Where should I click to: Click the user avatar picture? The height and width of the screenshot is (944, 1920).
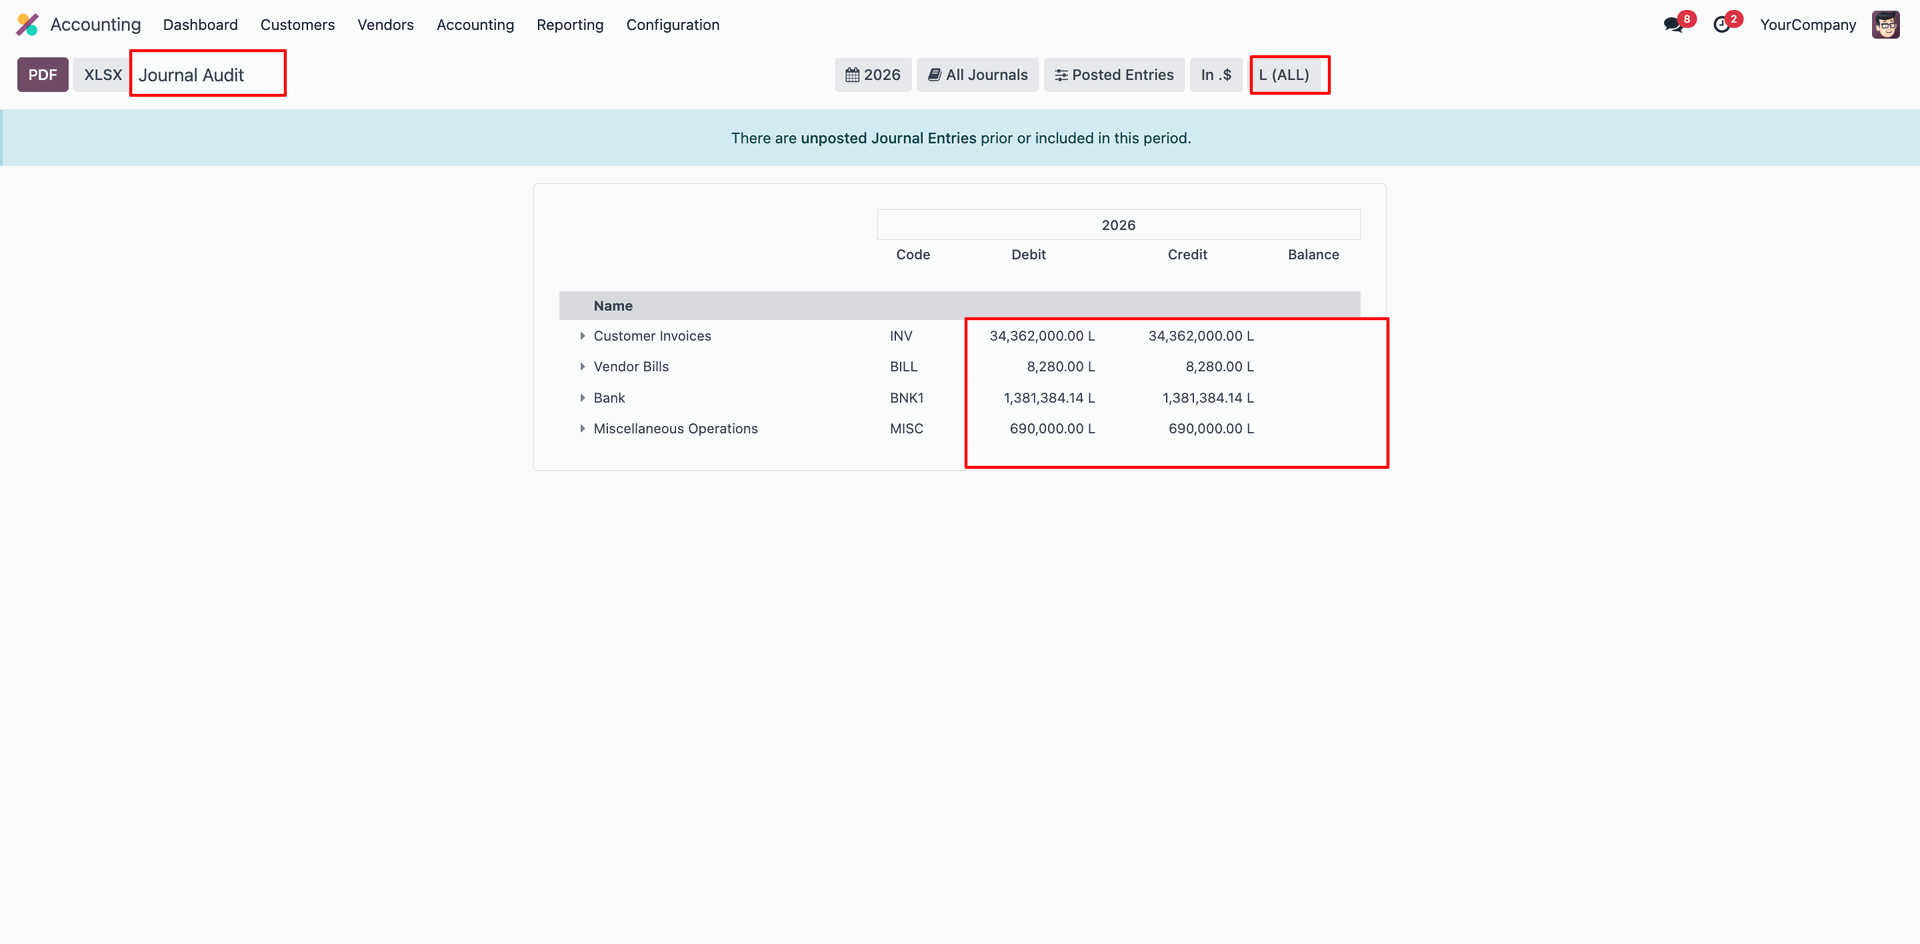(x=1885, y=25)
